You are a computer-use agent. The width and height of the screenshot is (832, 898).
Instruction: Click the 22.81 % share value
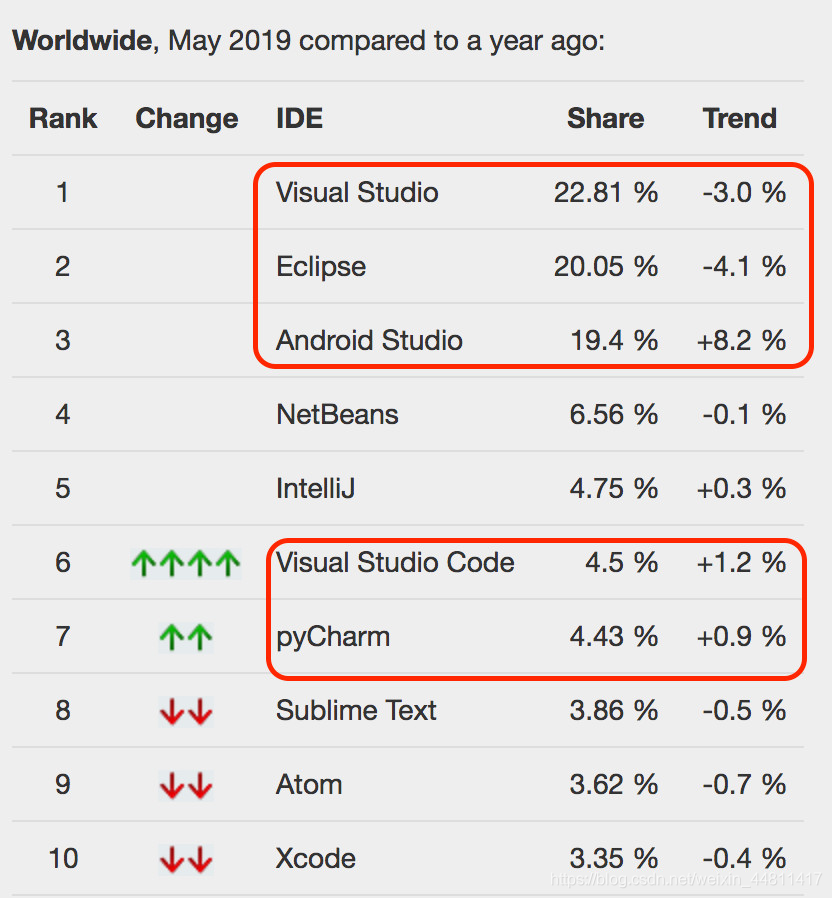tap(606, 192)
